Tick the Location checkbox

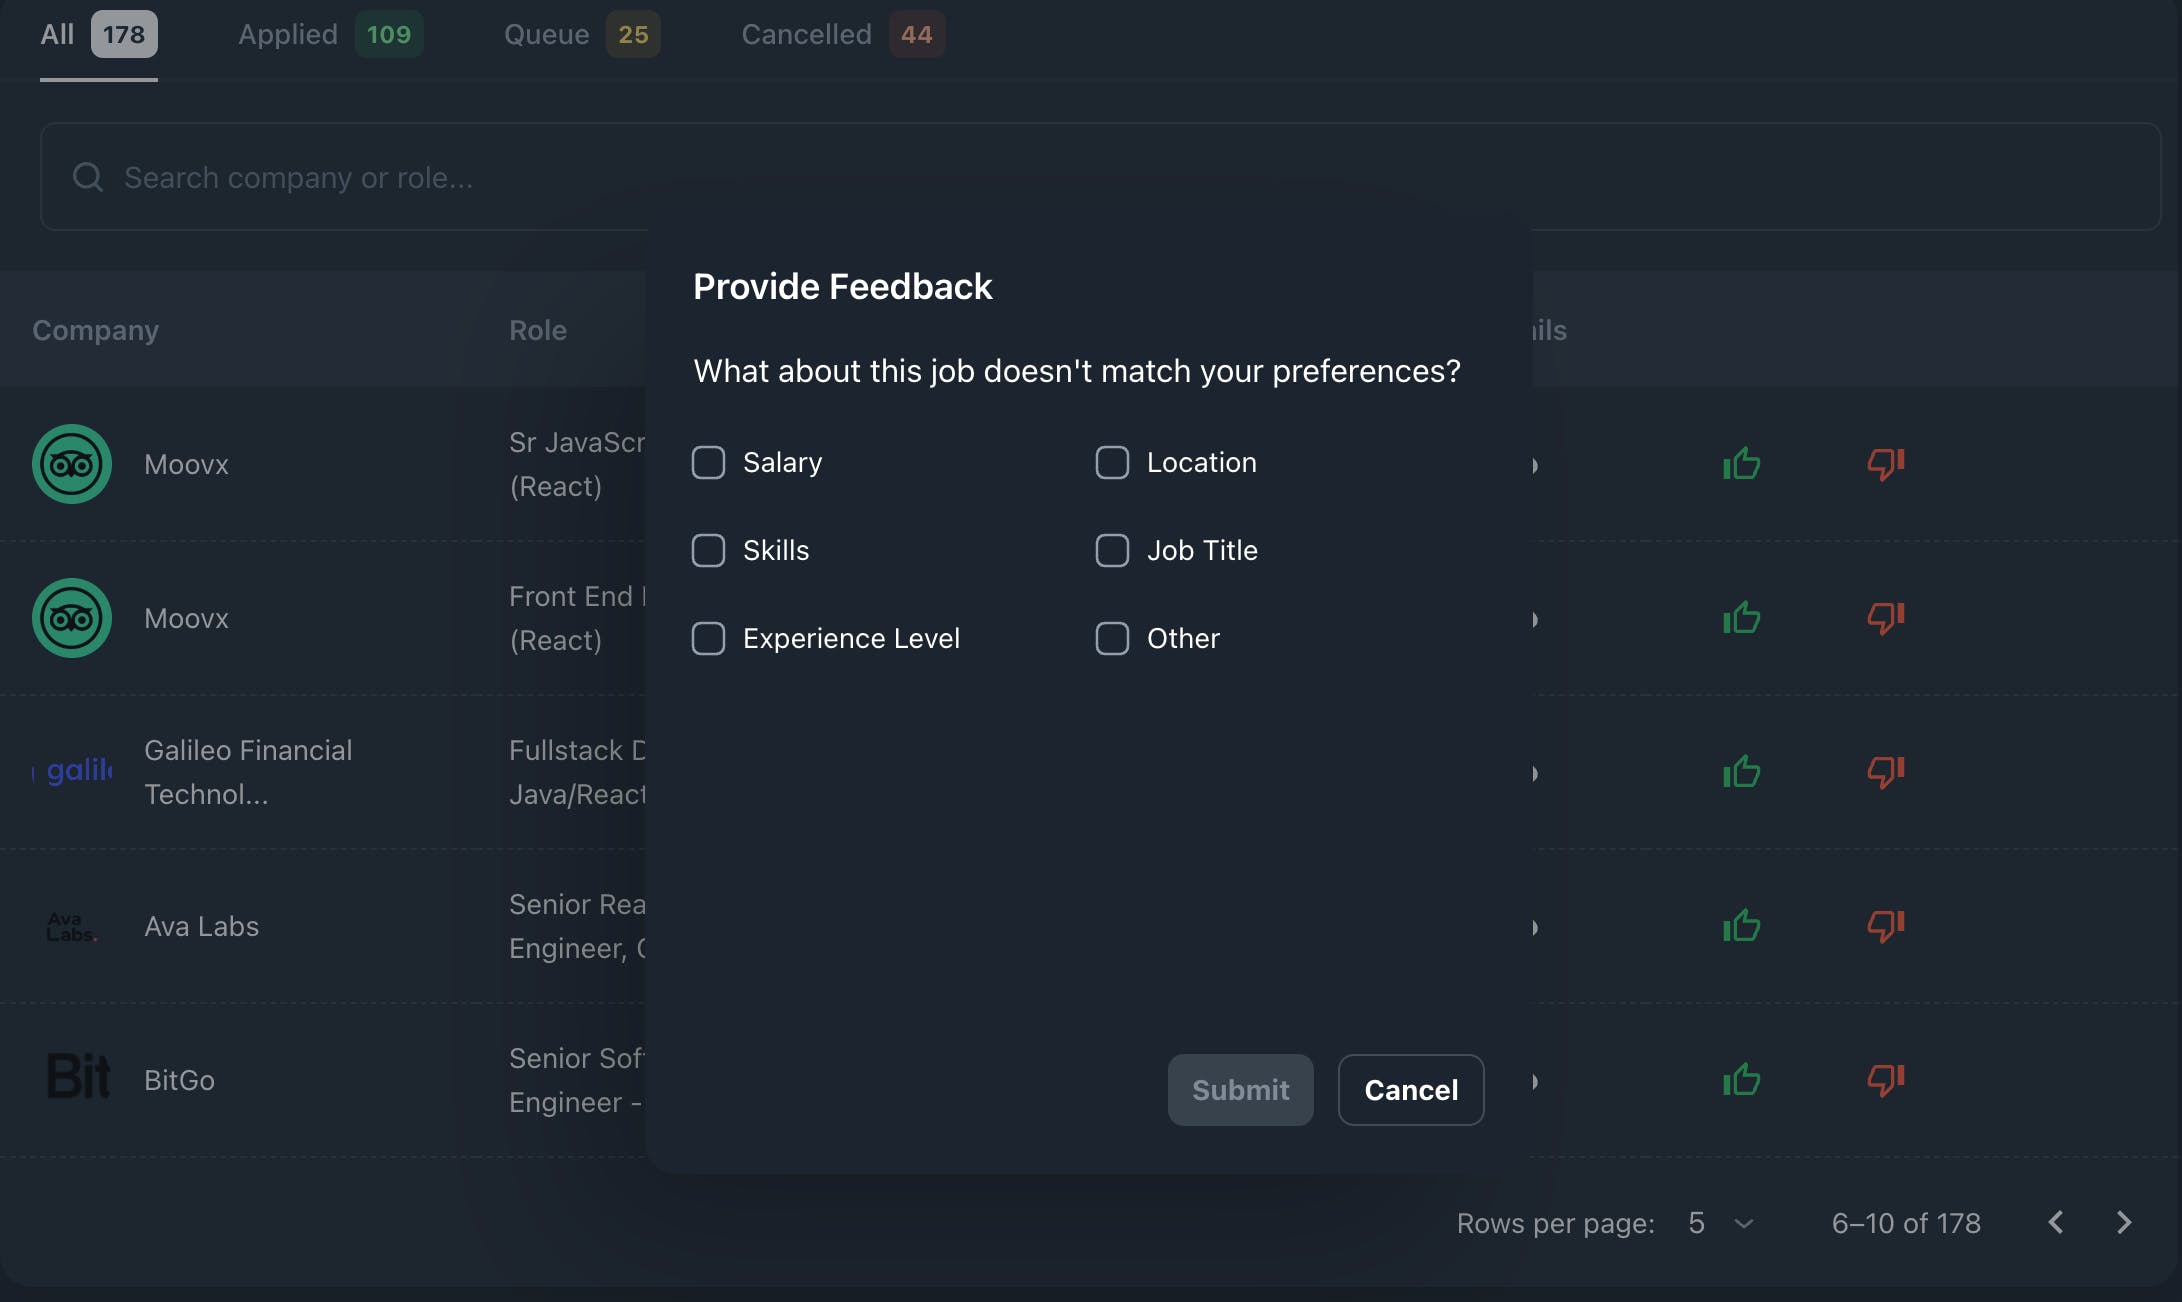[1112, 462]
